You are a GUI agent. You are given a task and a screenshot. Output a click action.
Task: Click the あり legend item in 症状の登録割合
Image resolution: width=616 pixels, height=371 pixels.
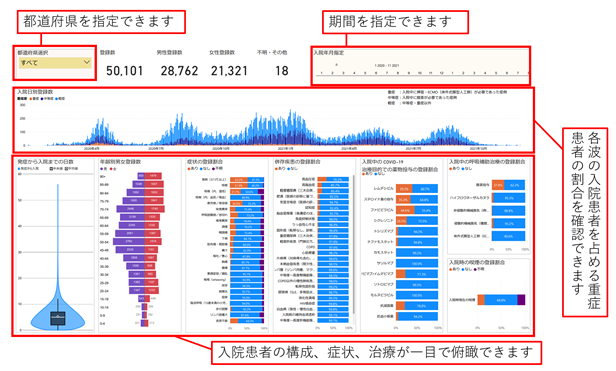(193, 168)
